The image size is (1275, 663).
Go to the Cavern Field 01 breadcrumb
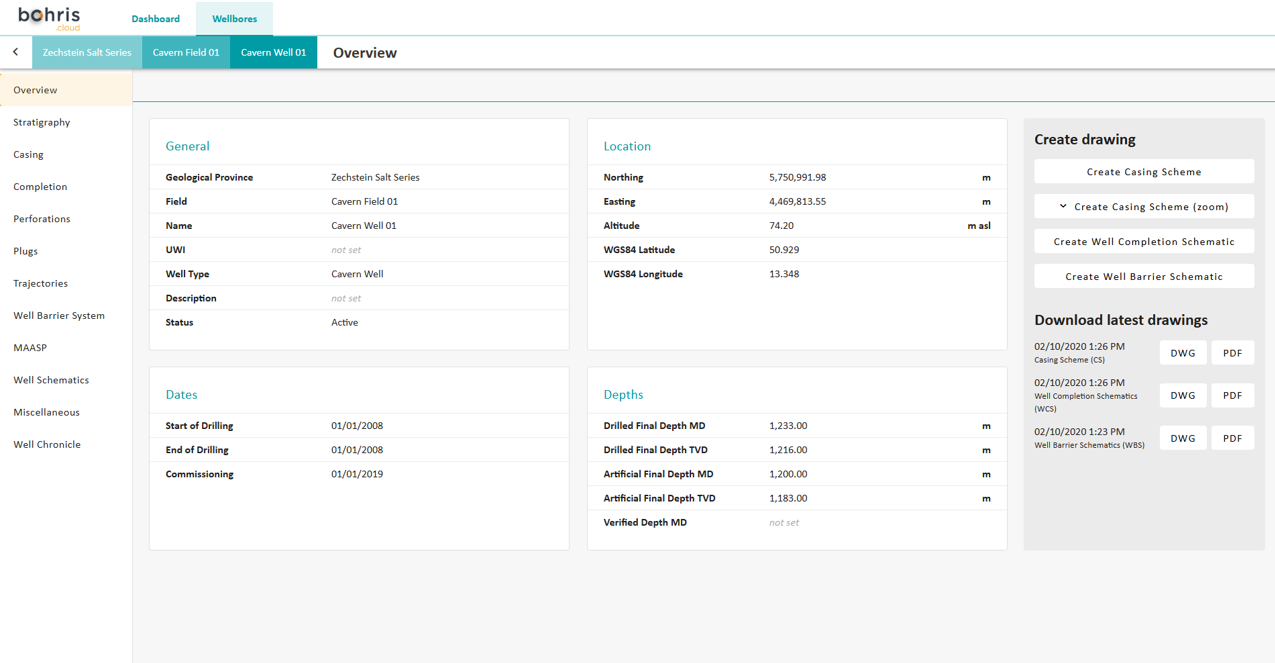pos(186,52)
